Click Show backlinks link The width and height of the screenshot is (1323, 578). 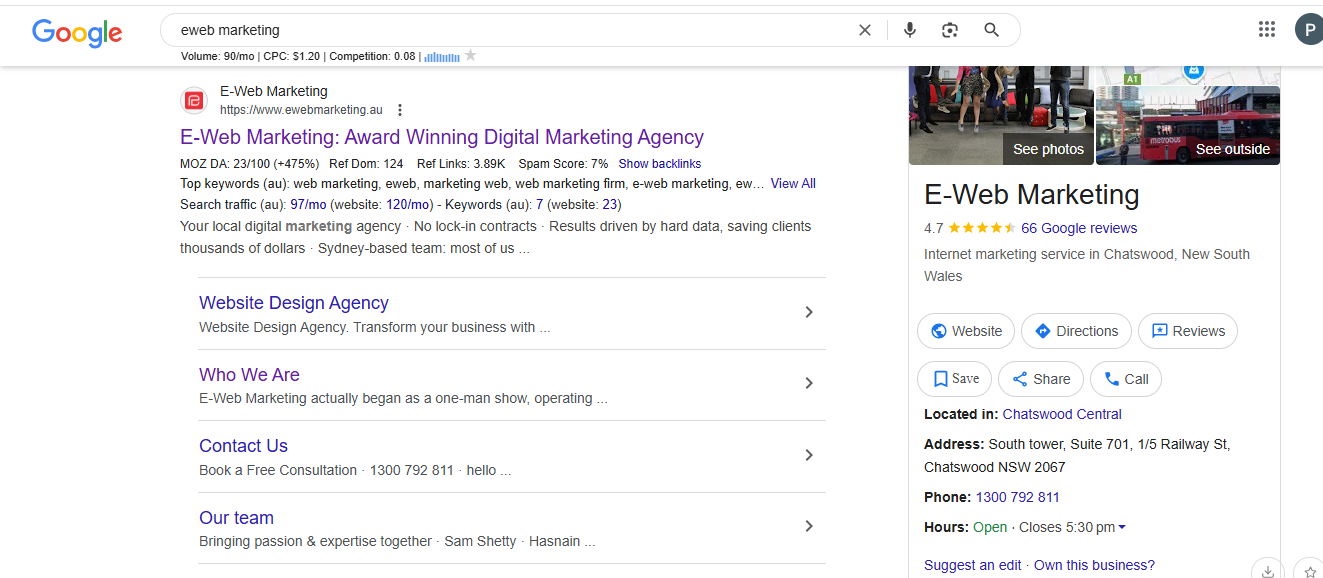(660, 163)
